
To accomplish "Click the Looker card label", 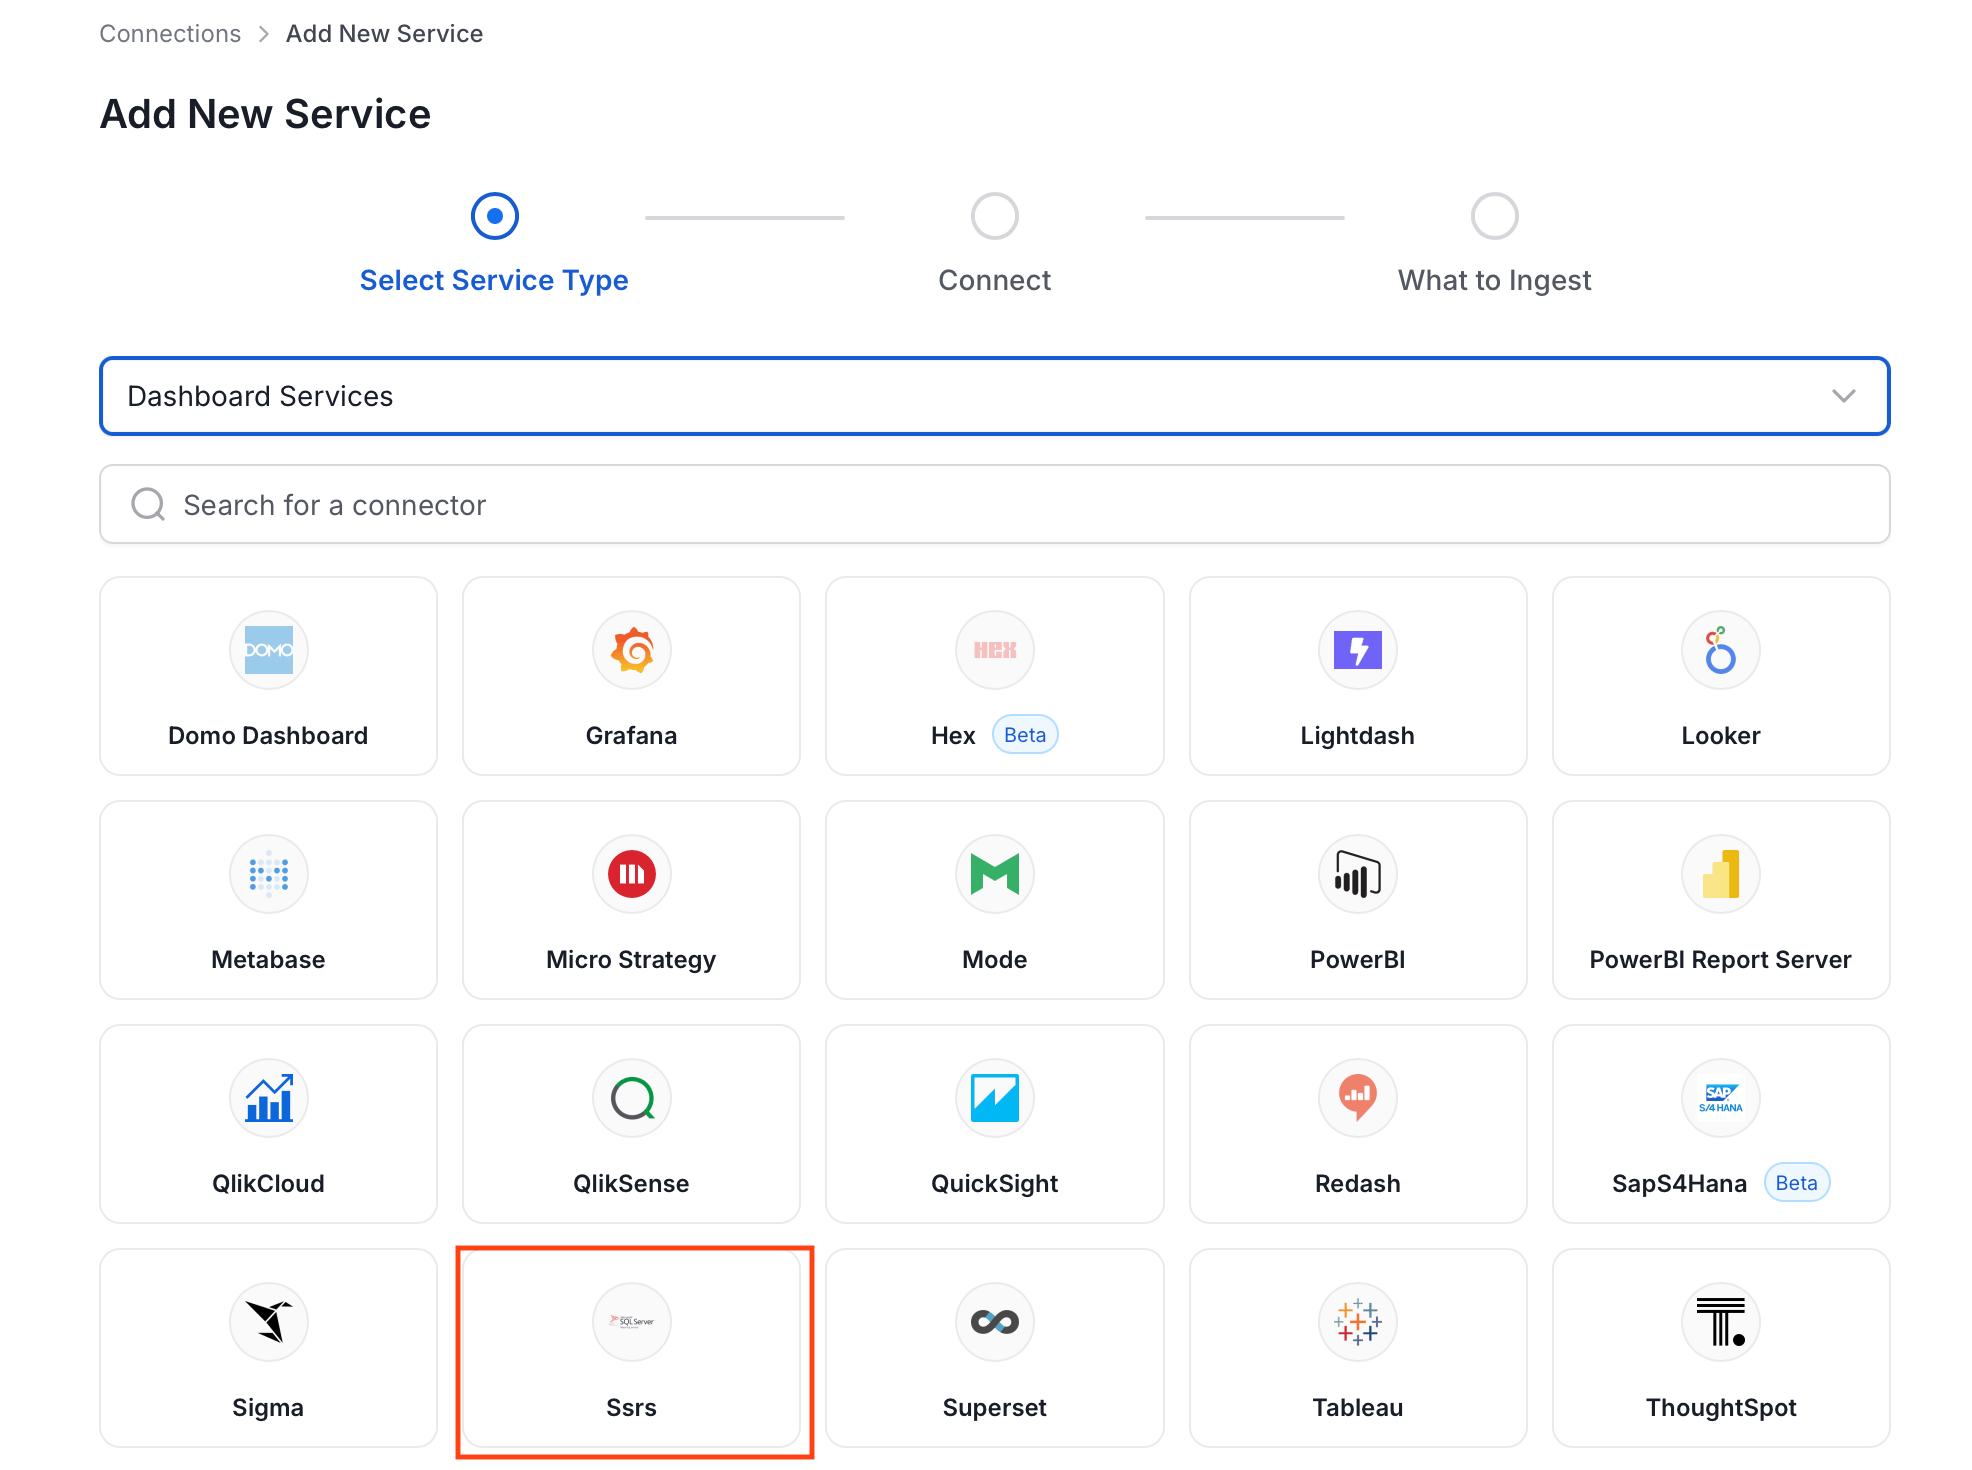I will [1721, 736].
